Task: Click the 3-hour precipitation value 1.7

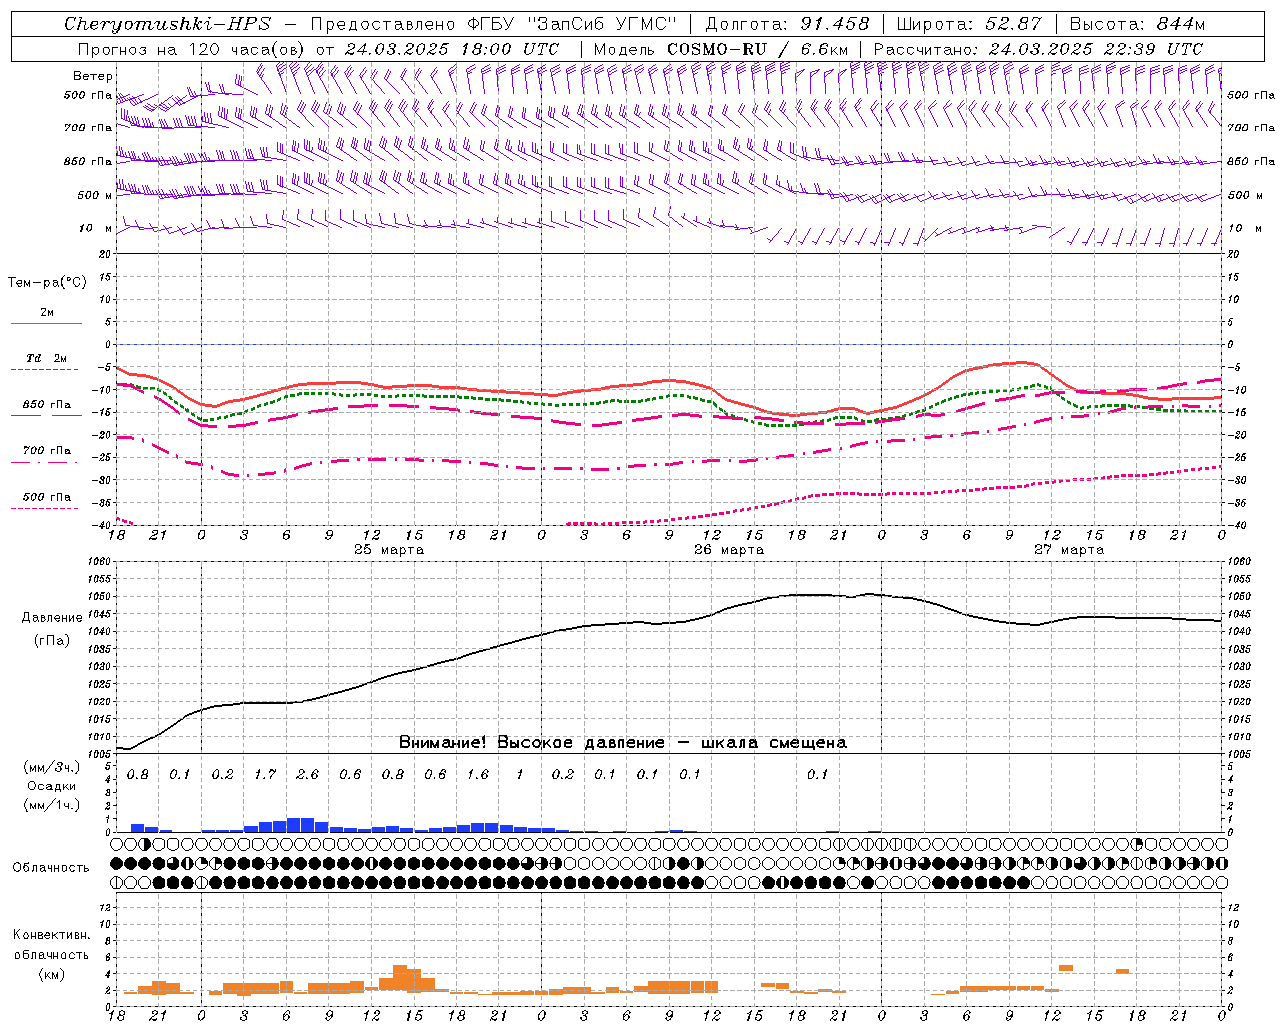Action: (x=265, y=775)
